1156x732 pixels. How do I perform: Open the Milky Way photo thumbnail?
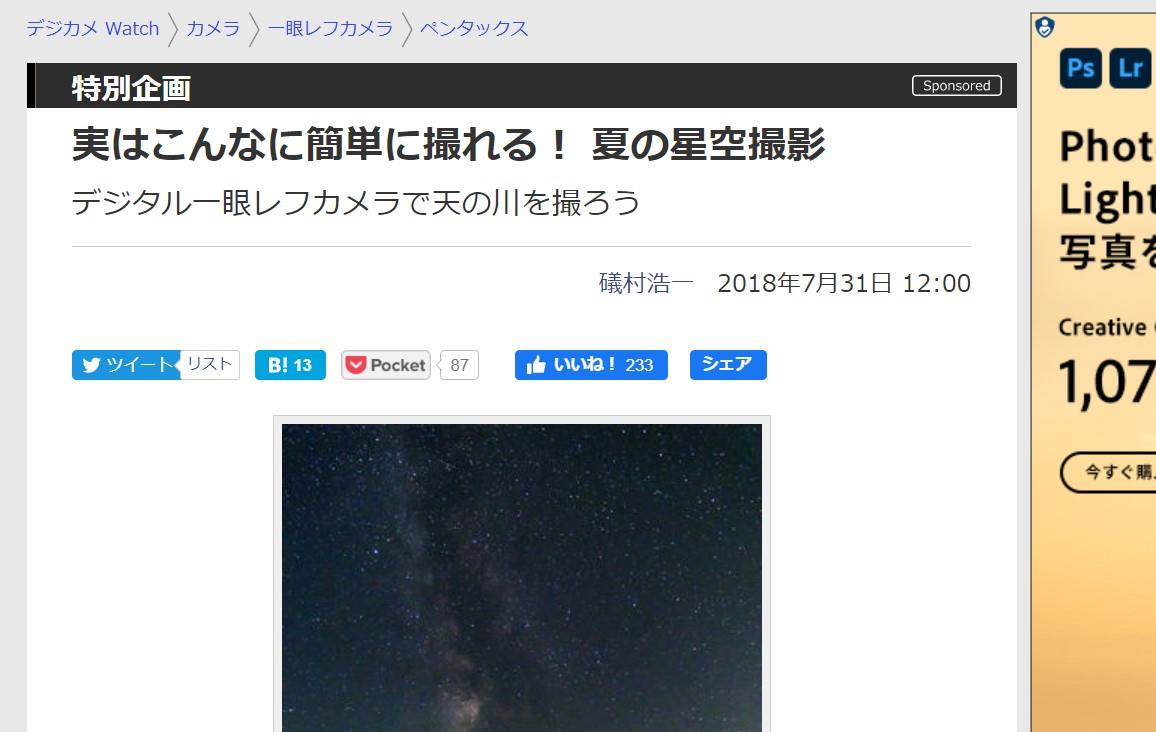522,577
